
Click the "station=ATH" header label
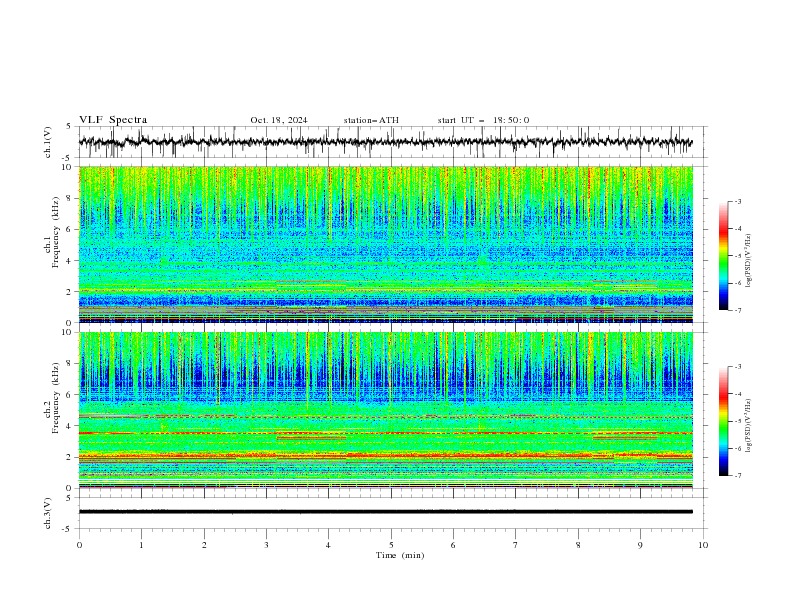point(371,120)
